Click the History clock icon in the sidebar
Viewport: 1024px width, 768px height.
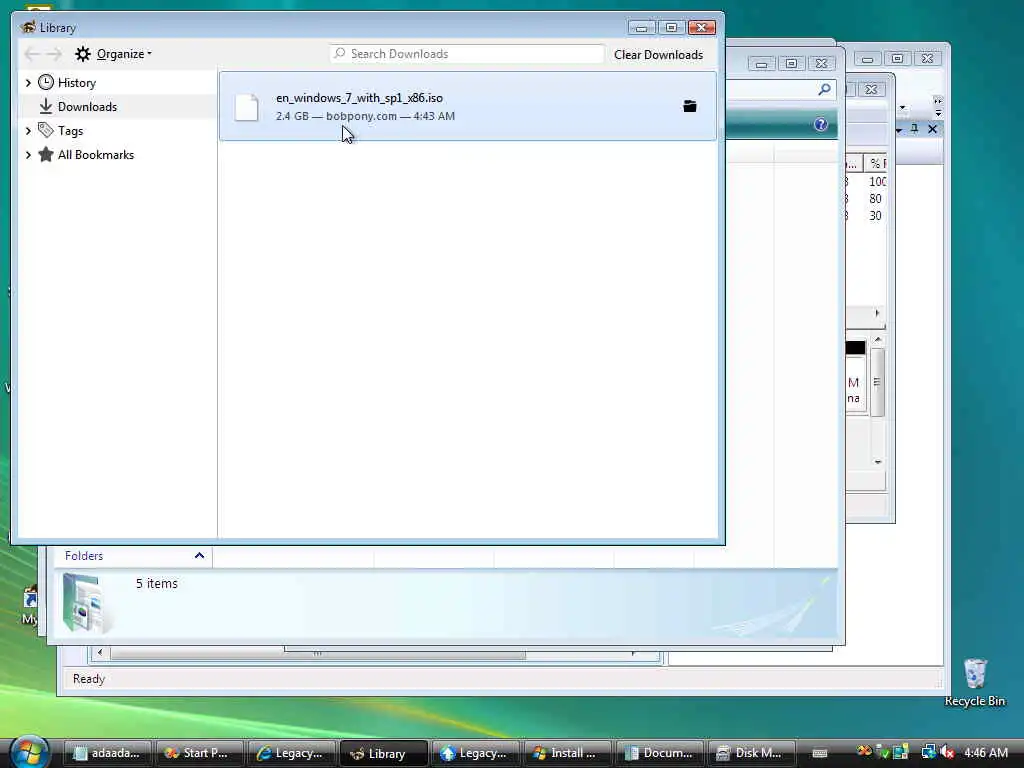pyautogui.click(x=46, y=82)
